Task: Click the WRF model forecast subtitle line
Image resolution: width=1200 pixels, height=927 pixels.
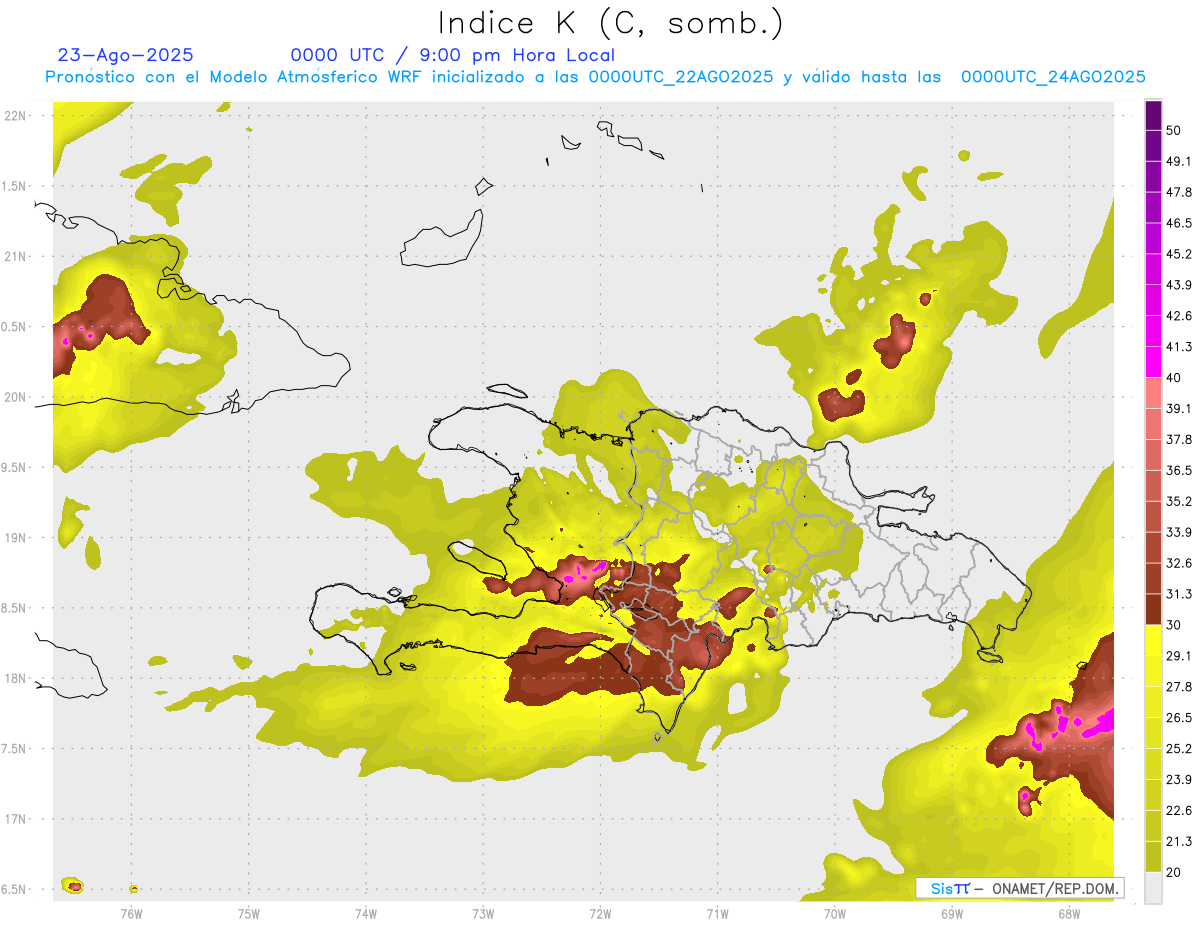Action: tap(595, 77)
